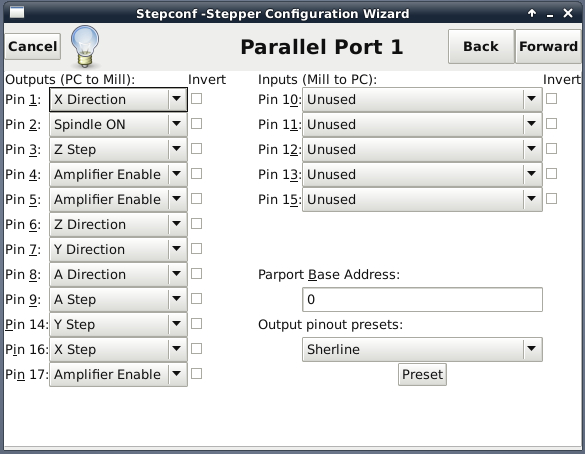Screen dimensions: 585x454
Task: Open Pin 15 Unused input dropdown
Action: coord(422,200)
